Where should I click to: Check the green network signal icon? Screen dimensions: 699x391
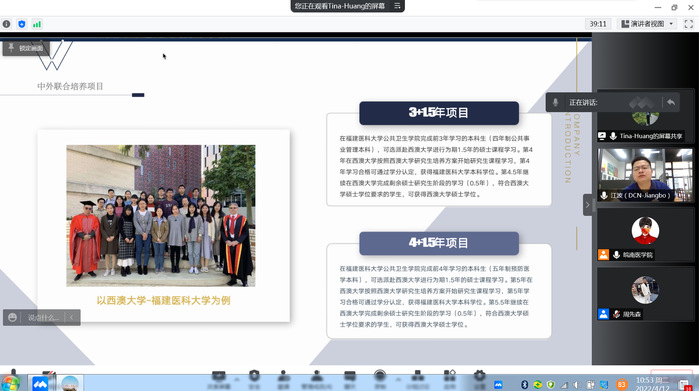[x=37, y=24]
